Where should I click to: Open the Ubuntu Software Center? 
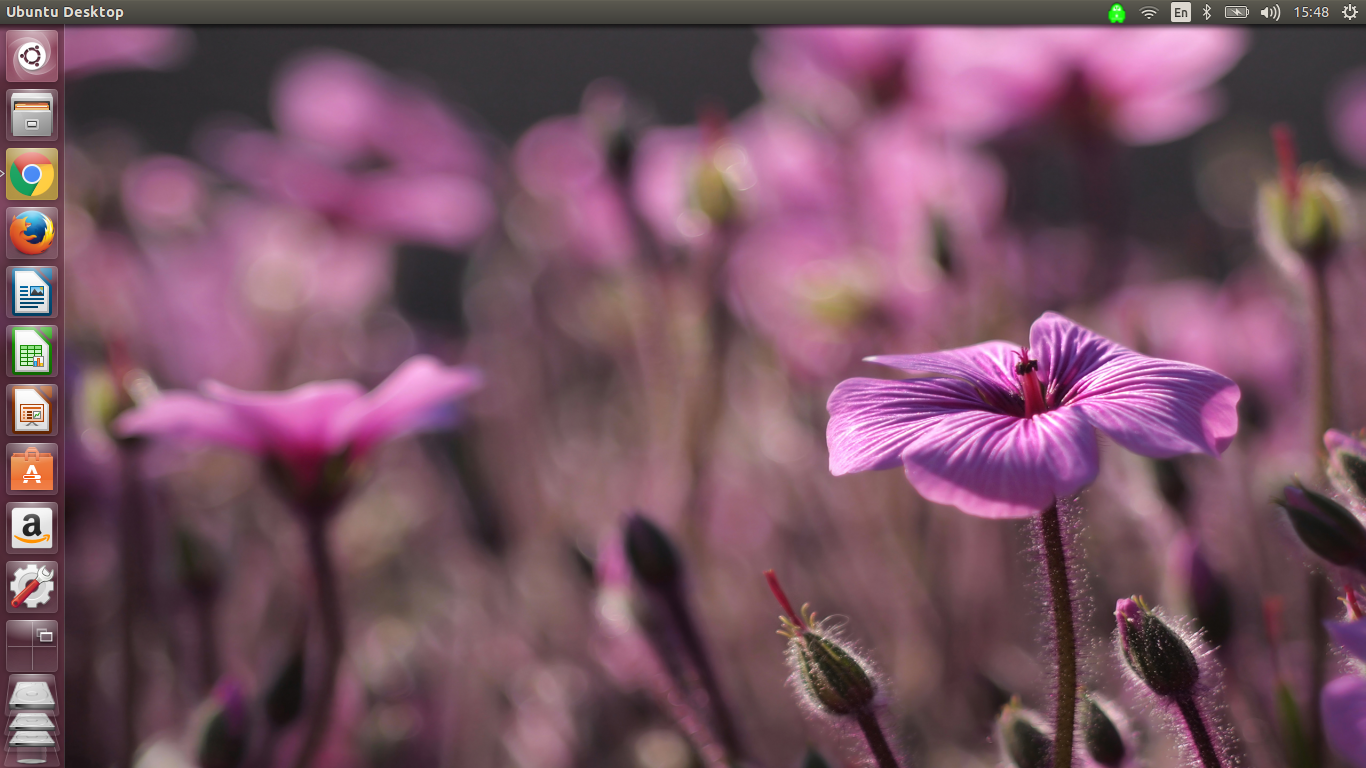31,468
